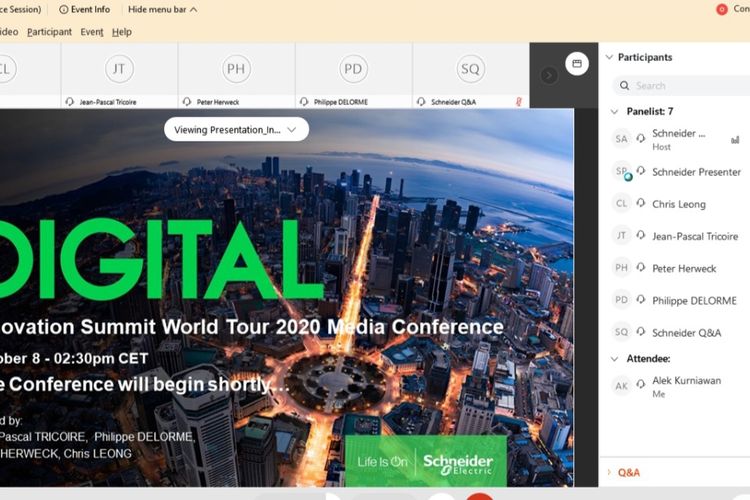Click next arrow in video strip
Viewport: 750px width, 500px height.
(549, 75)
